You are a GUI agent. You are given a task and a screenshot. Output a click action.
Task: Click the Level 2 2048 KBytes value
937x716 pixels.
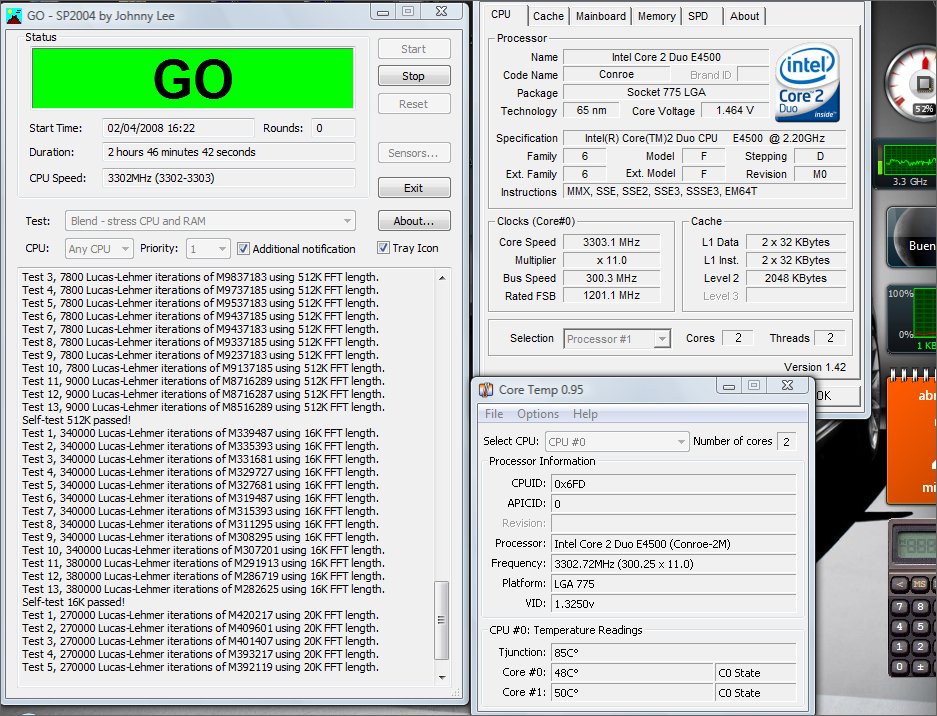click(795, 278)
